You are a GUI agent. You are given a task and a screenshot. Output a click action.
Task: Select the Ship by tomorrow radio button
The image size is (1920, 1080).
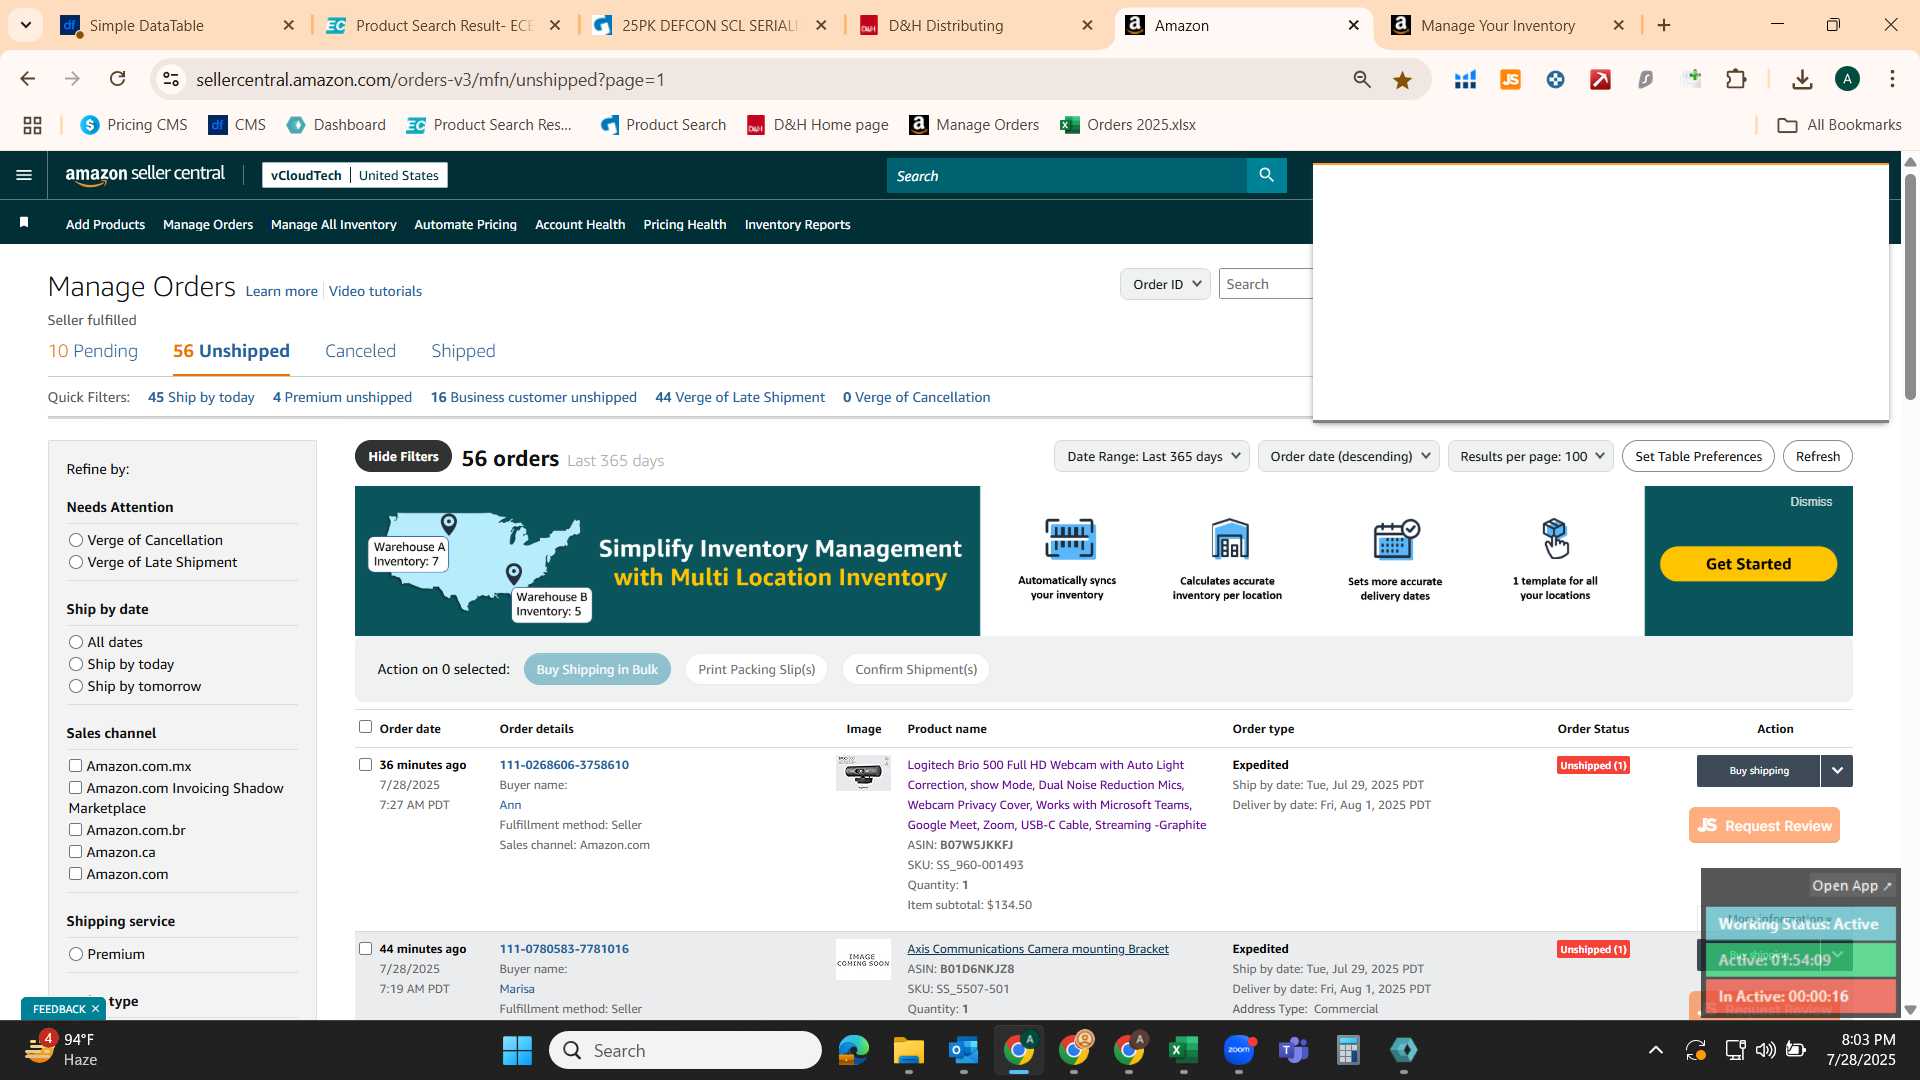76,686
